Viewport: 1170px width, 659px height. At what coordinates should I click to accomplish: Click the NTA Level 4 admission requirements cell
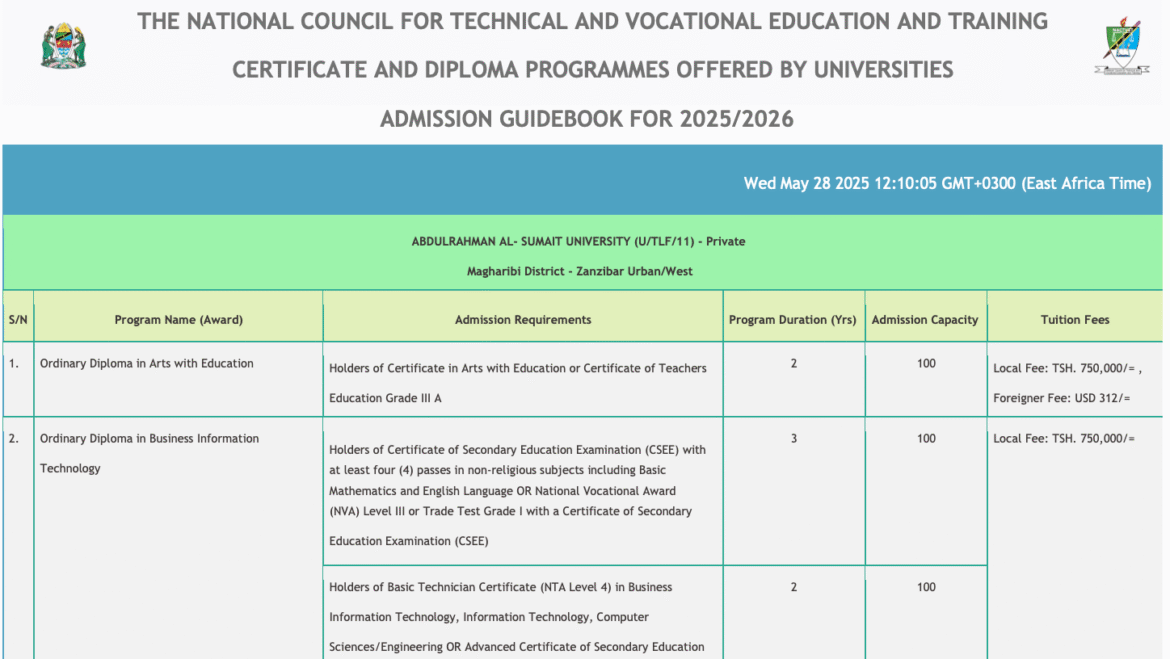pyautogui.click(x=520, y=611)
